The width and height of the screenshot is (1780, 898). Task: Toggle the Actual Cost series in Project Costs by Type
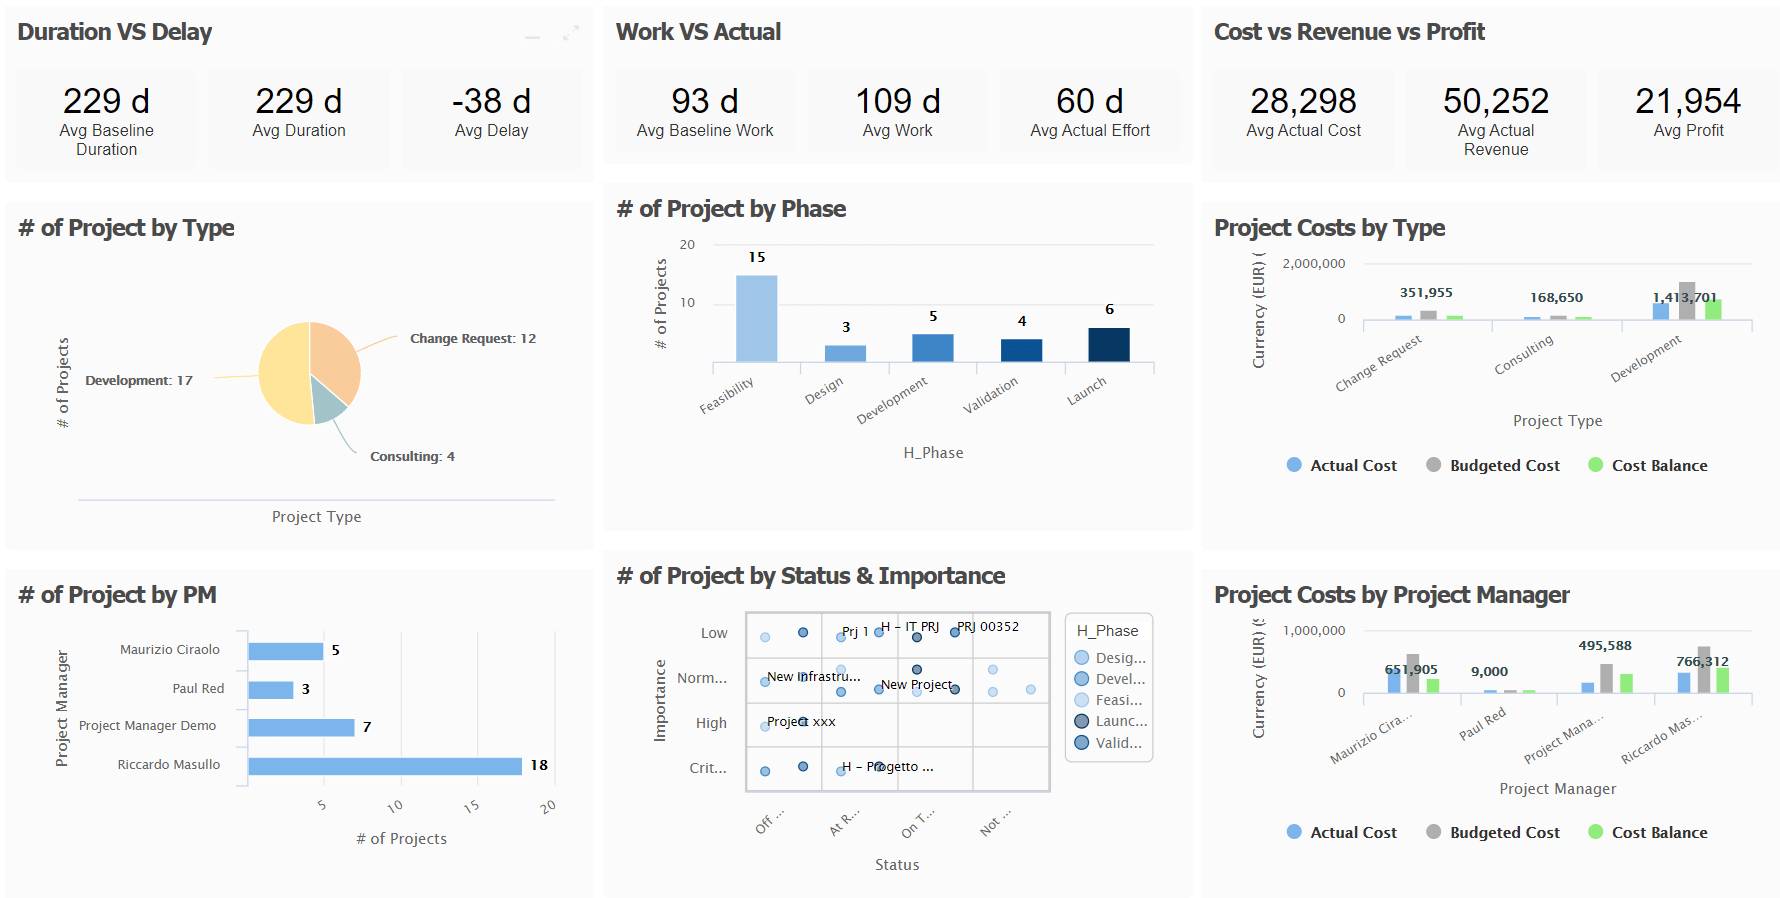[x=1295, y=464]
